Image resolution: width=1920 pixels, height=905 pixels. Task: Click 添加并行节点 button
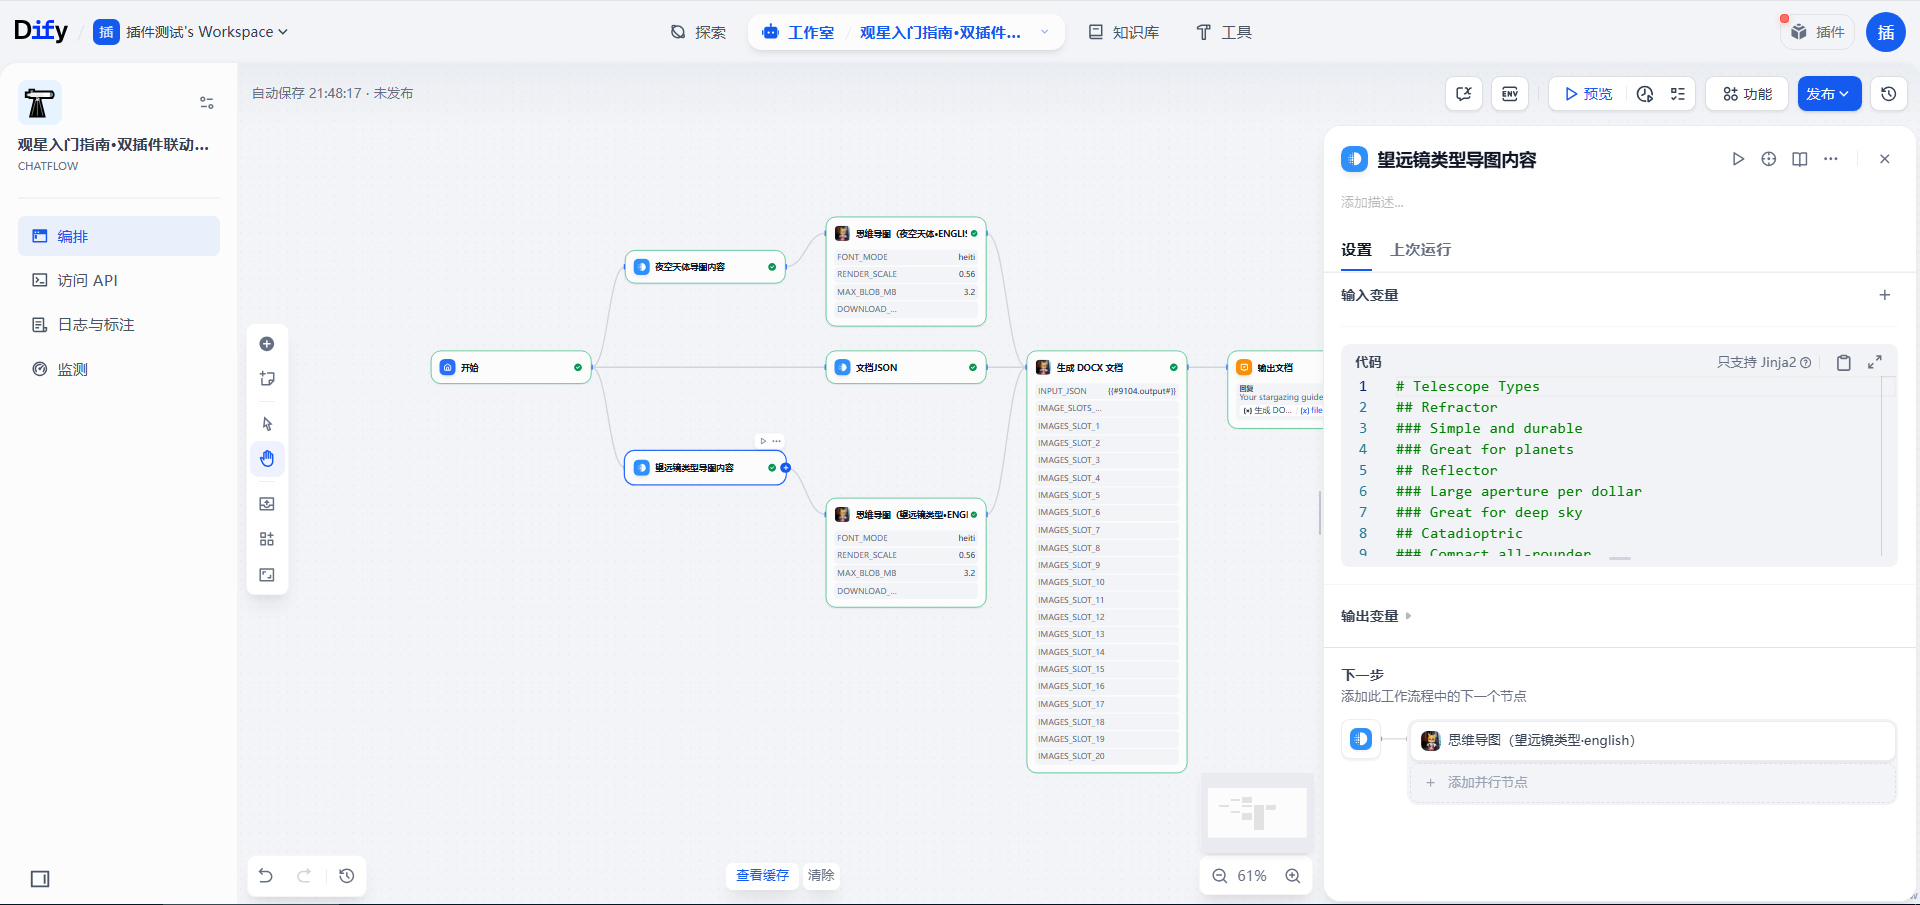coord(1653,782)
